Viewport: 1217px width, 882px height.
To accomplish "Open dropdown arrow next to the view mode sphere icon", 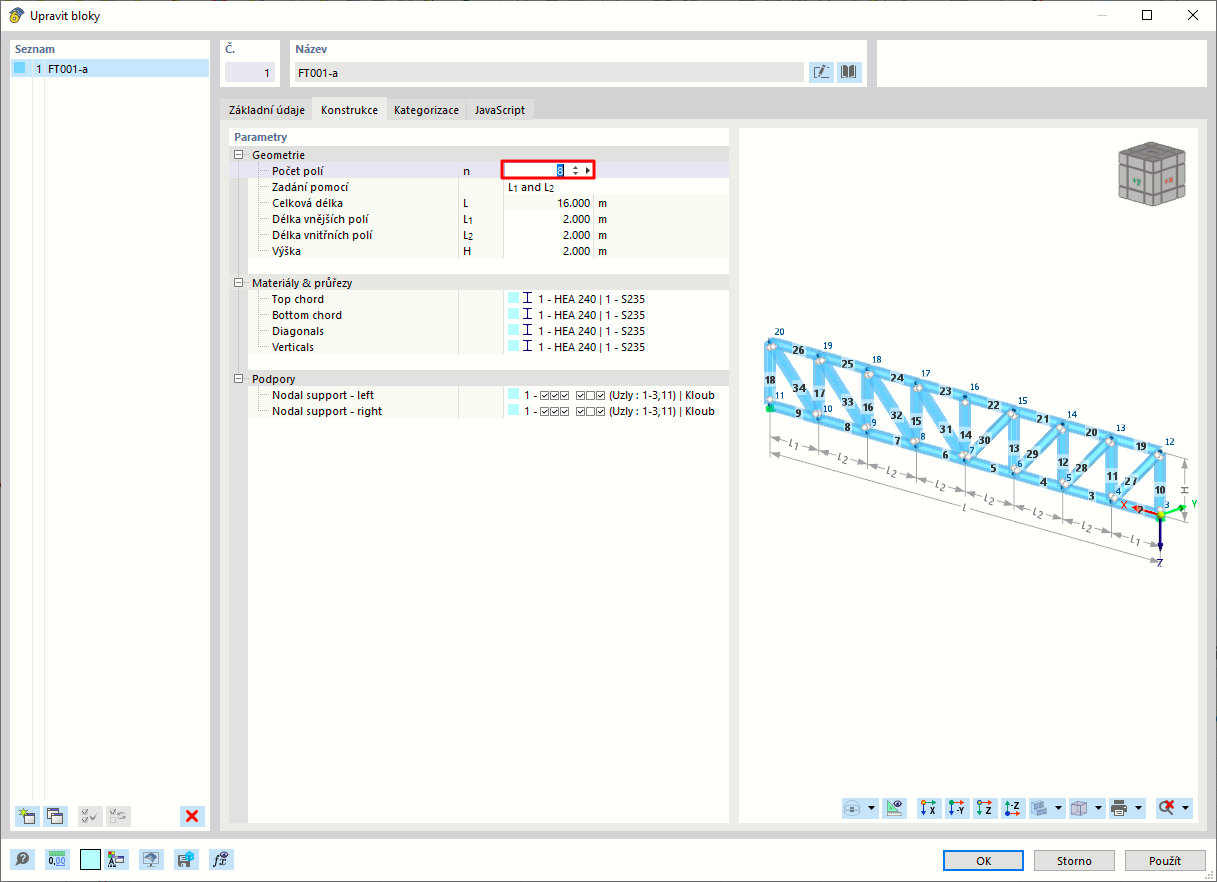I will [872, 807].
